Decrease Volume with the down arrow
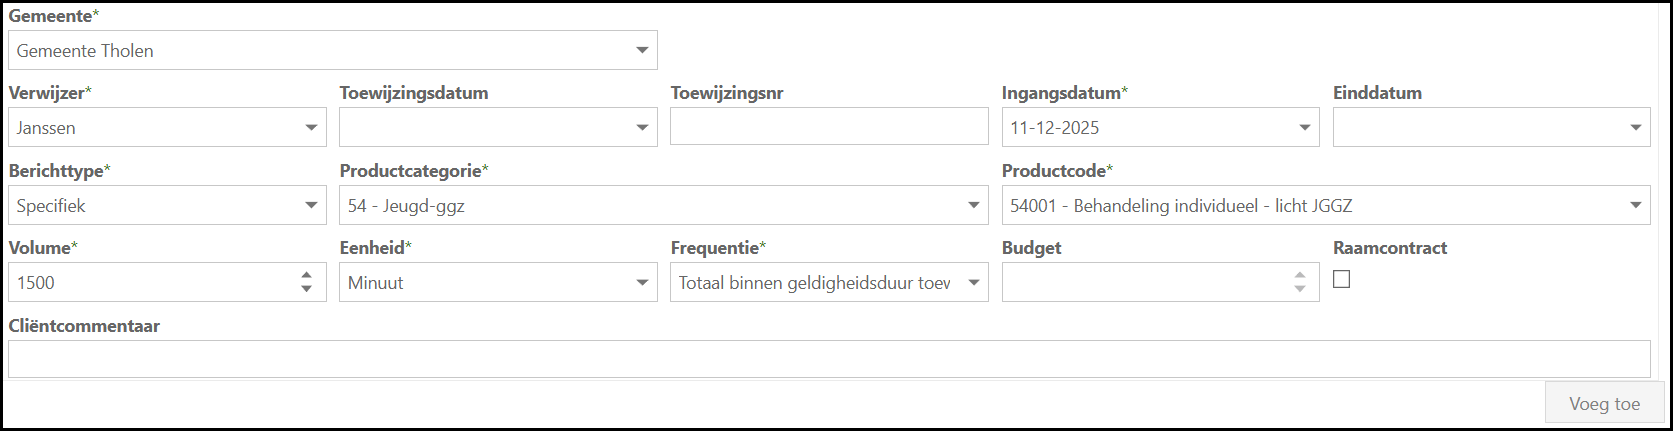The width and height of the screenshot is (1673, 431). coord(306,290)
